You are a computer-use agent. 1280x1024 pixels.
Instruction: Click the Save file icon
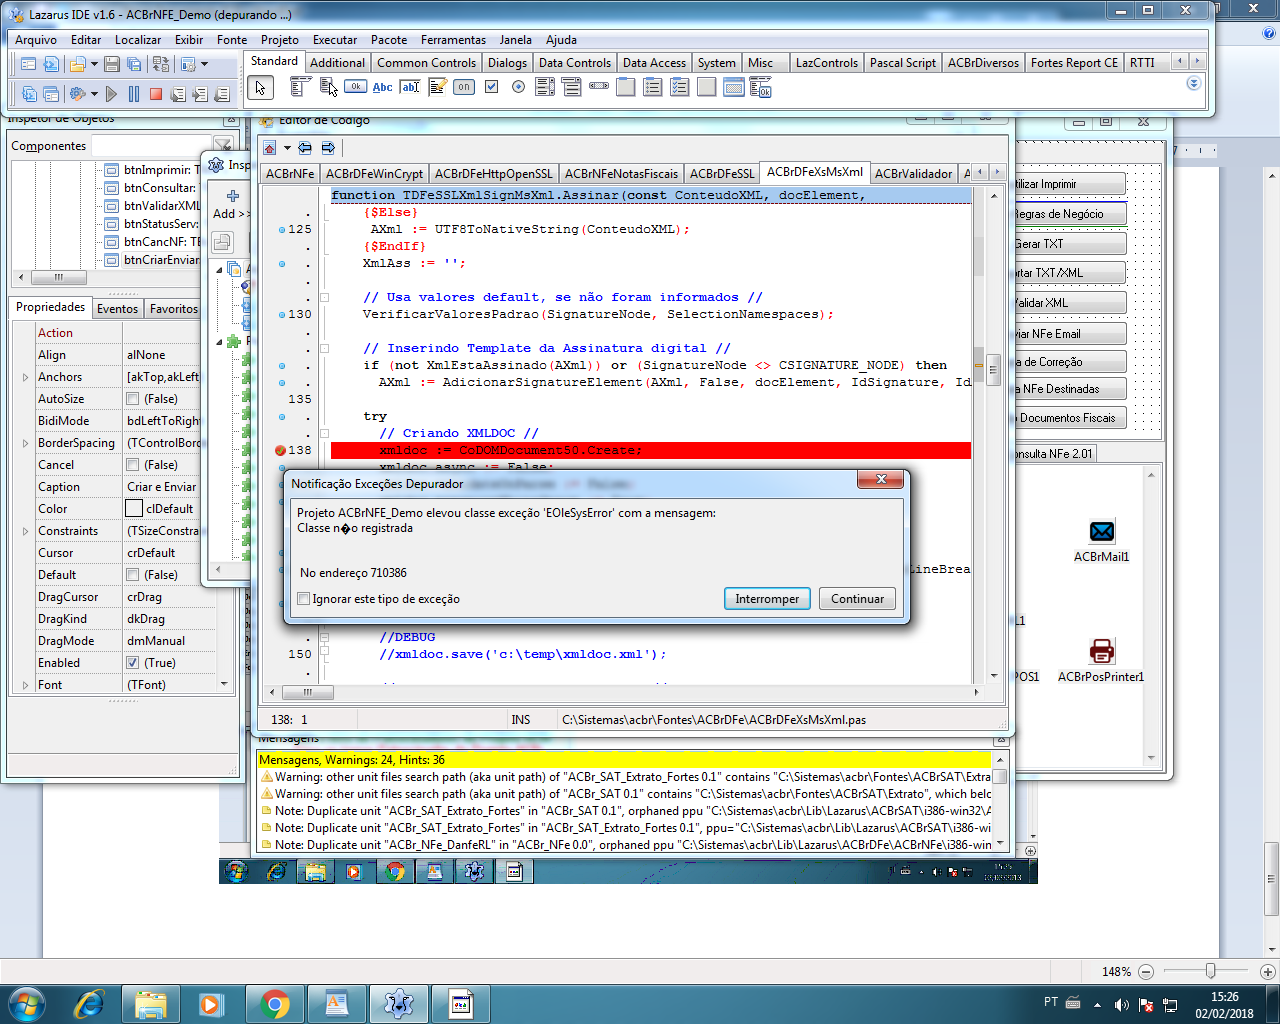[112, 64]
